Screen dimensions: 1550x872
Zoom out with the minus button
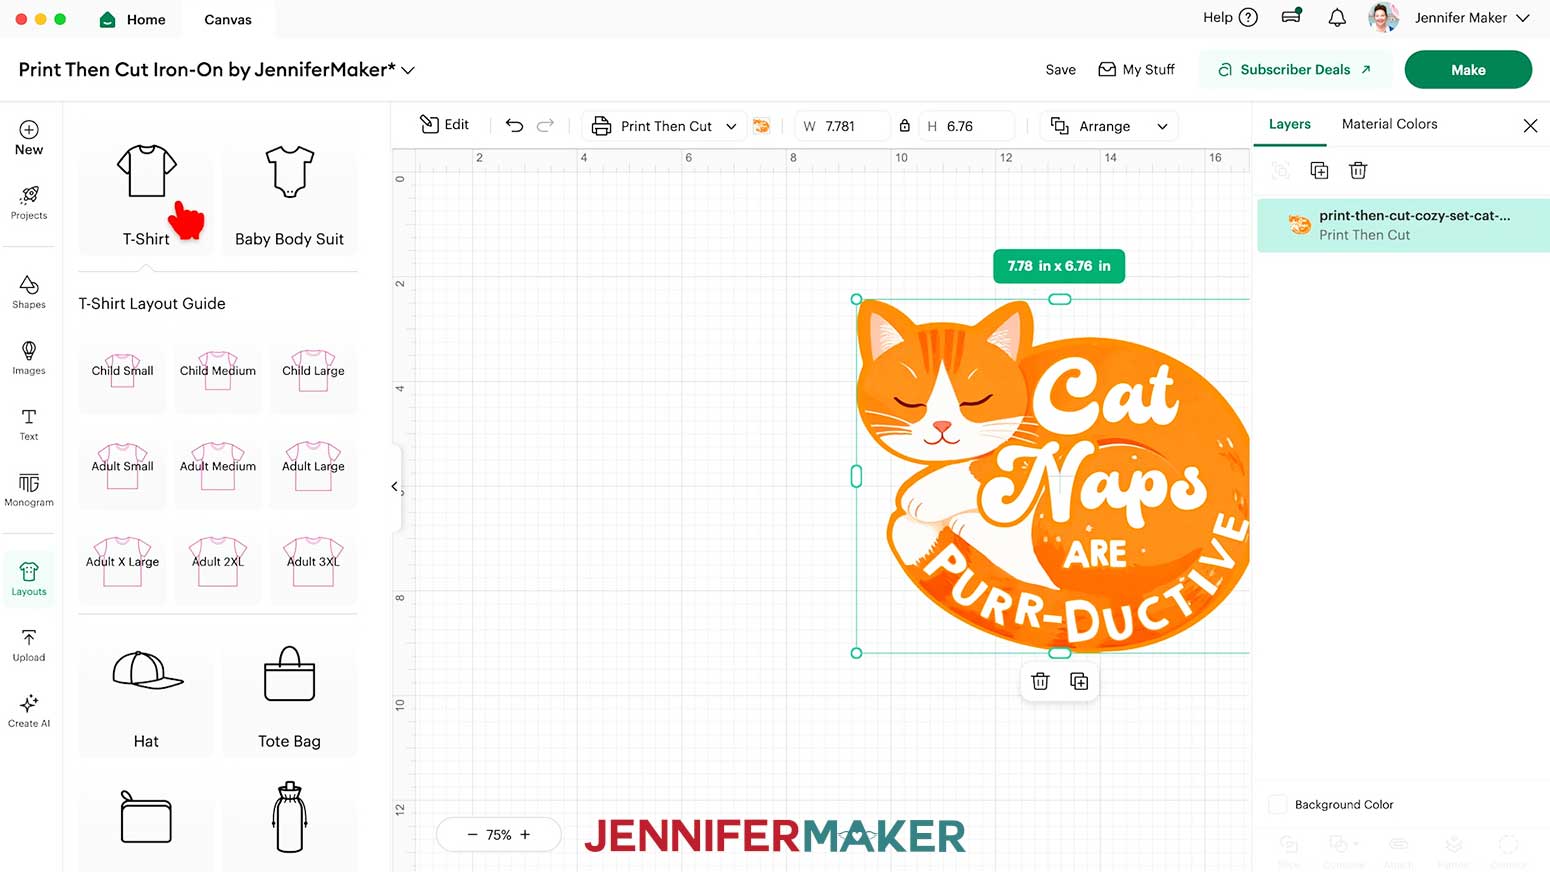pyautogui.click(x=472, y=834)
